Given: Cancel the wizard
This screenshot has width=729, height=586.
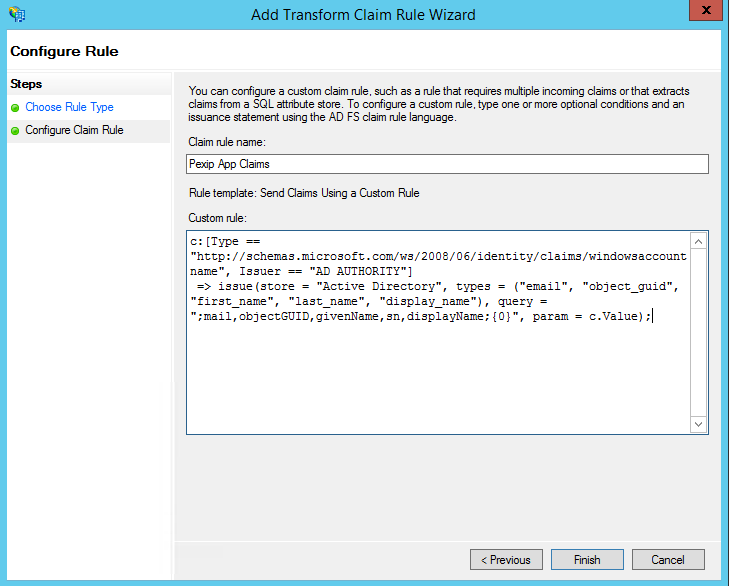Looking at the screenshot, I should pyautogui.click(x=667, y=560).
